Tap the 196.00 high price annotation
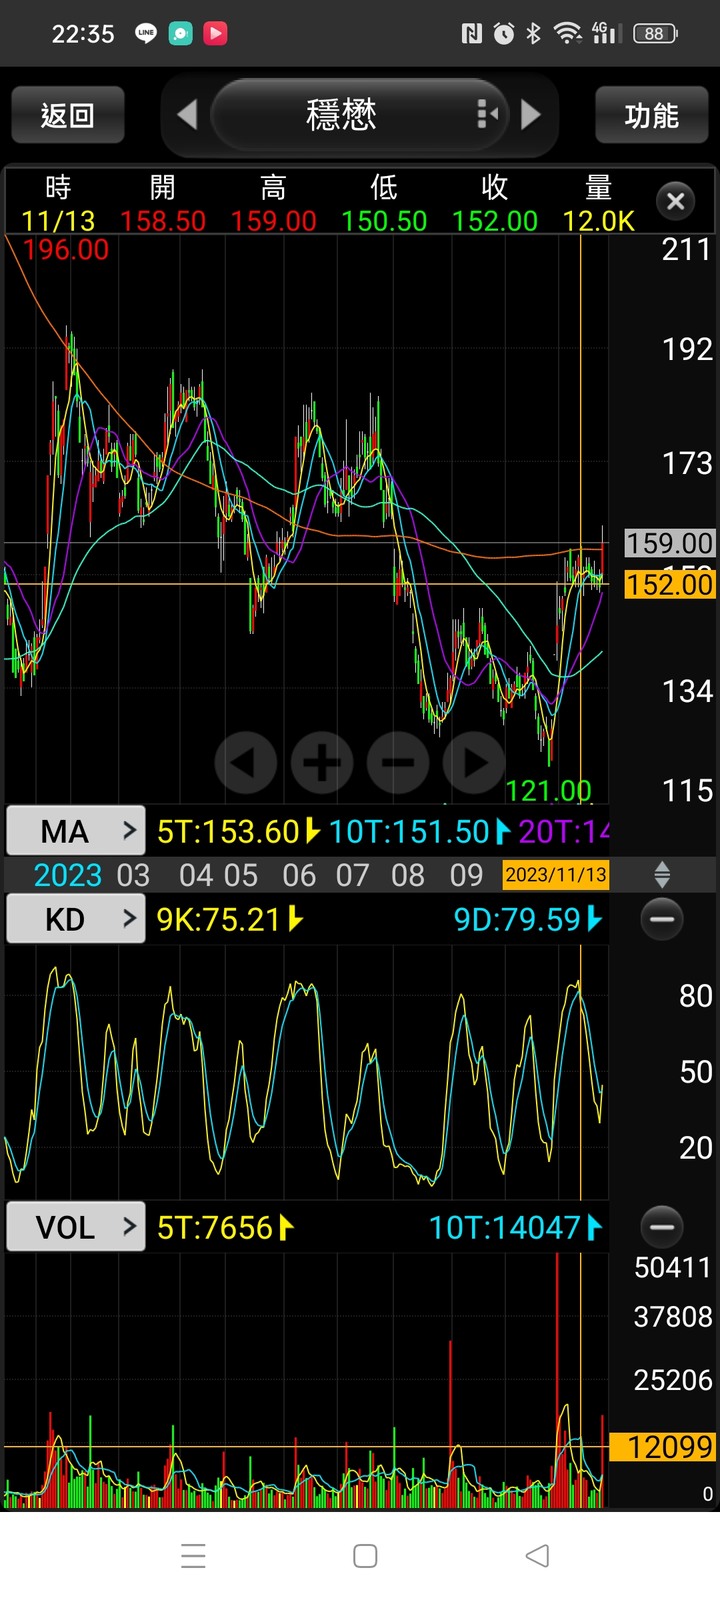 [x=66, y=250]
